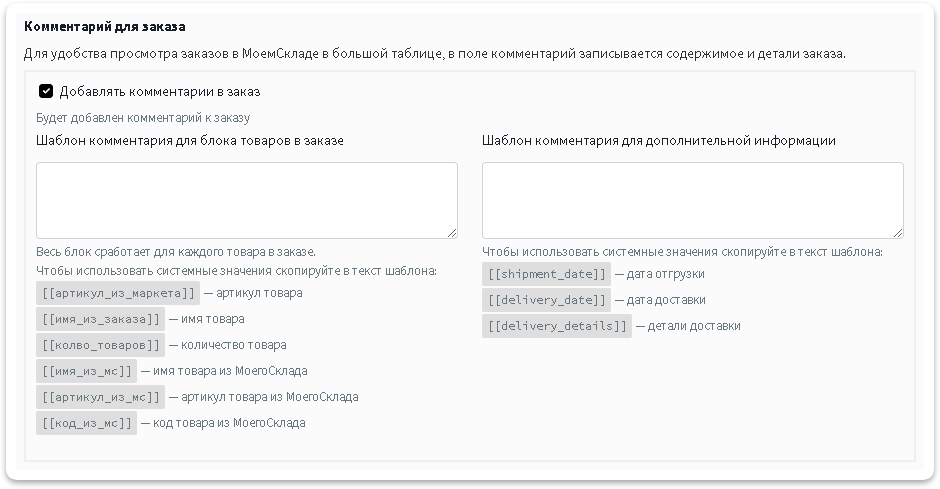Click the [[код_из_мс]] placeholder tag
940x489 pixels.
(86, 423)
